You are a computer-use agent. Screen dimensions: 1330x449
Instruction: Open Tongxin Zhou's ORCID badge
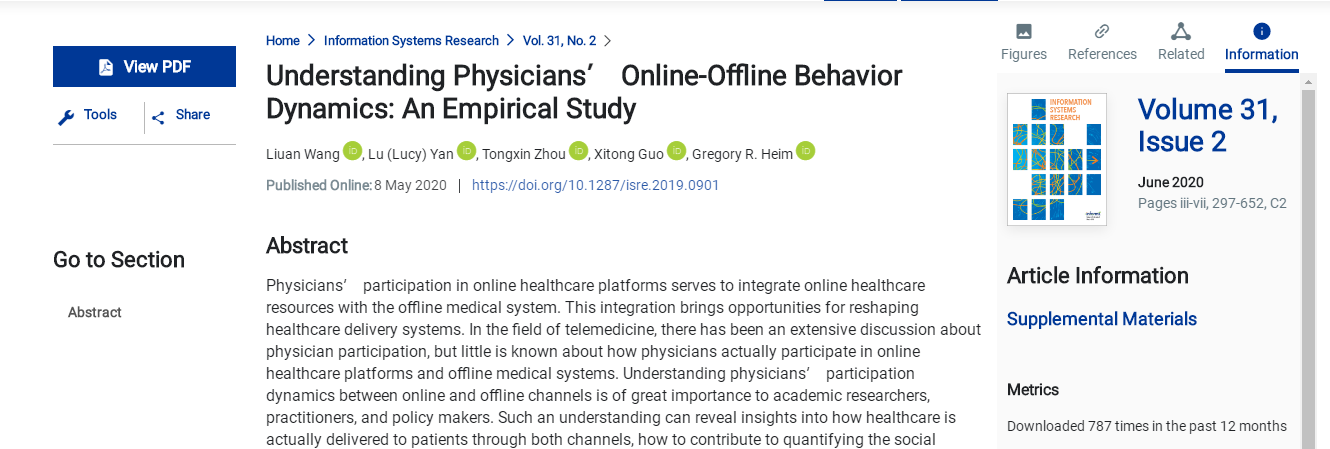coord(578,151)
